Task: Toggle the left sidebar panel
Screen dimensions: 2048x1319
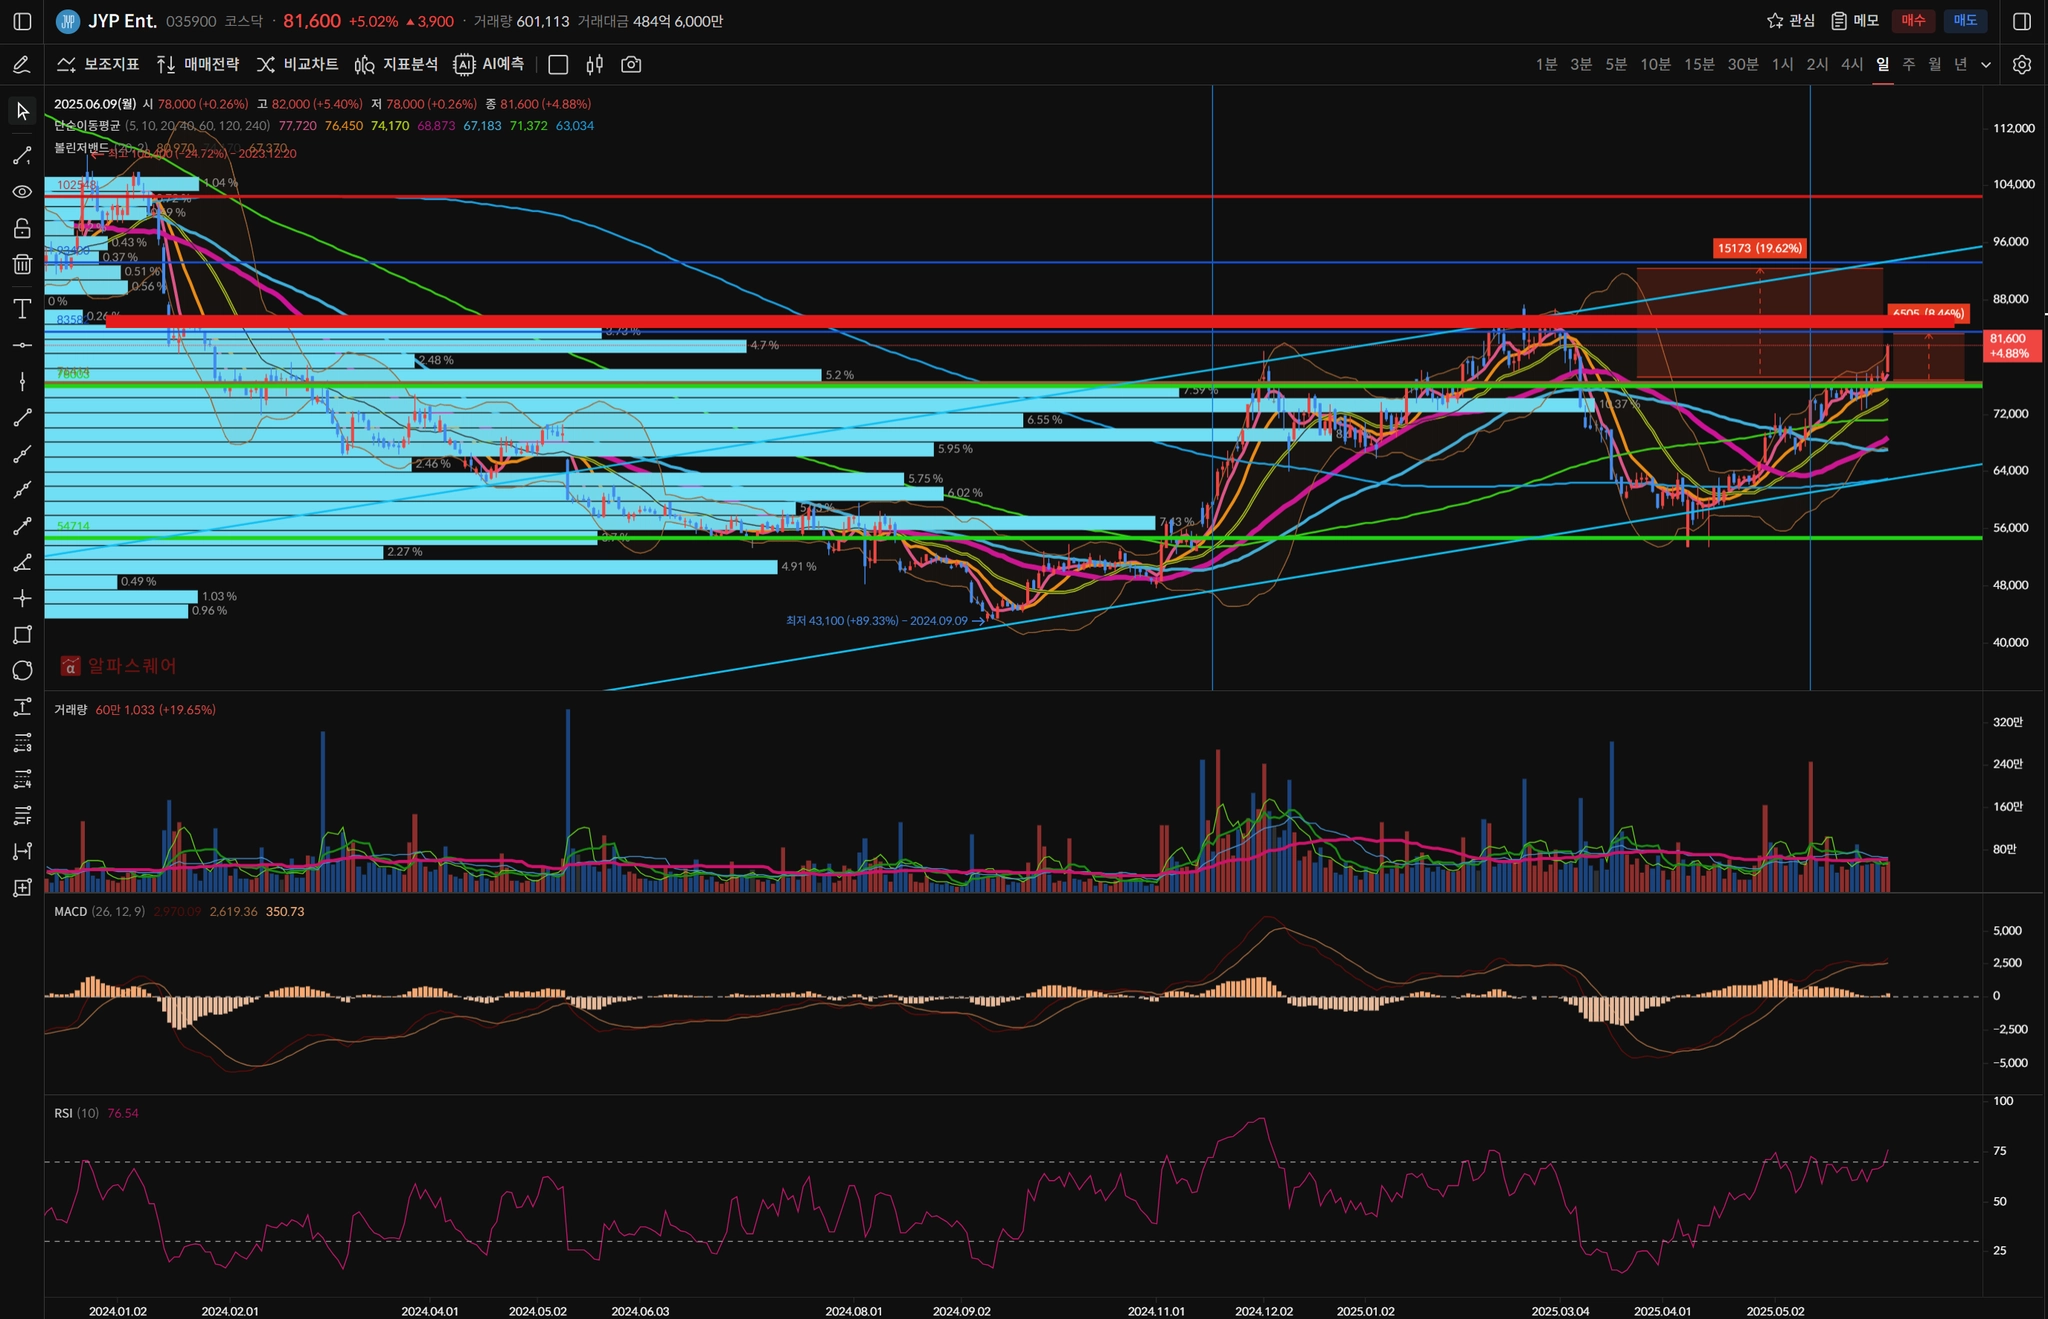Action: tap(22, 21)
